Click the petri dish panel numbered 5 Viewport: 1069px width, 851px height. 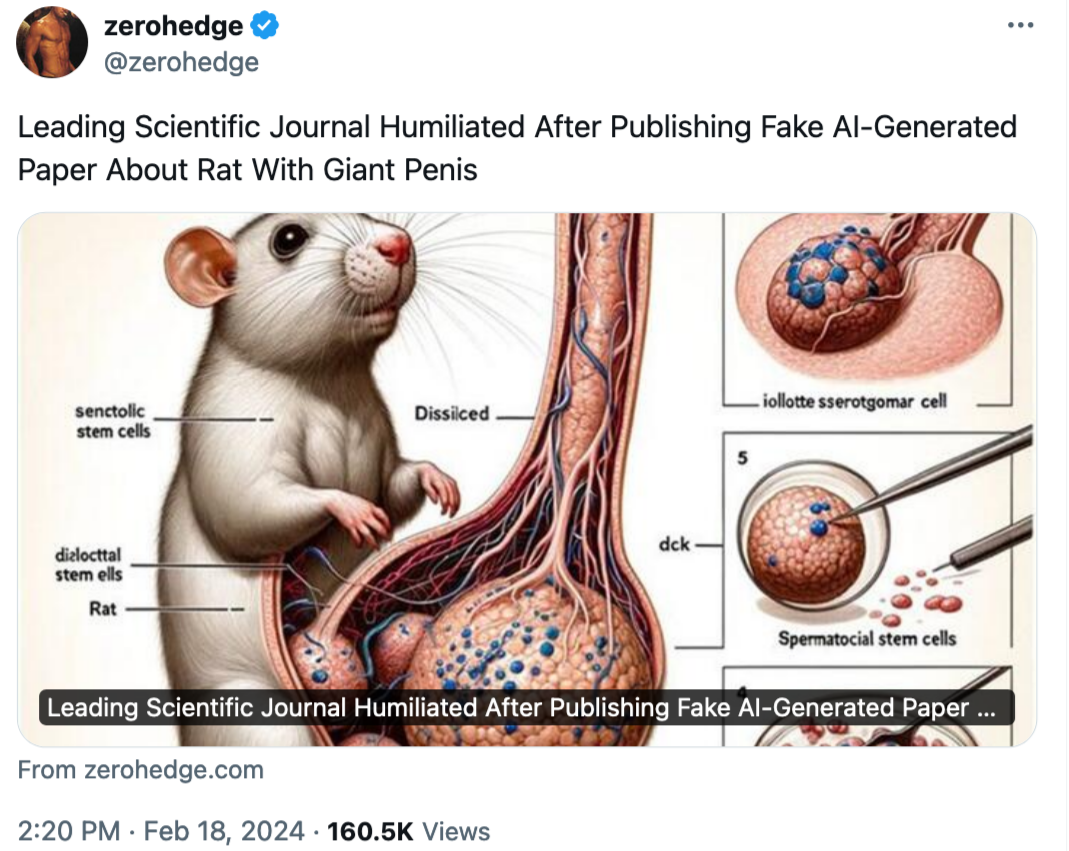click(867, 540)
